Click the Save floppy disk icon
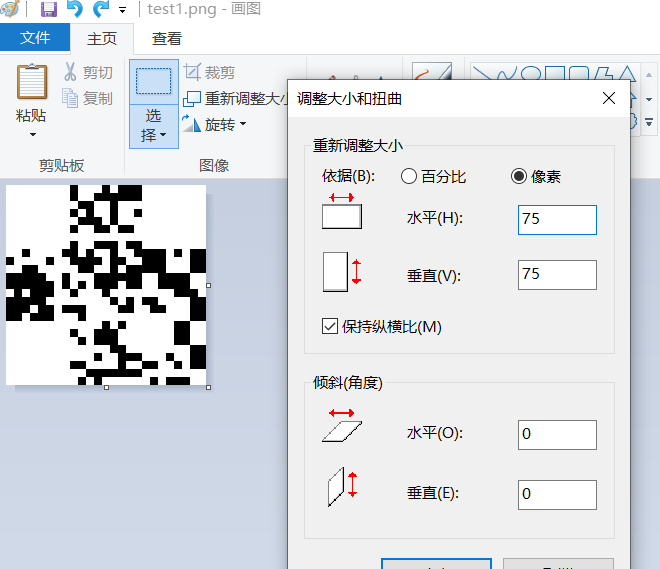 point(49,9)
